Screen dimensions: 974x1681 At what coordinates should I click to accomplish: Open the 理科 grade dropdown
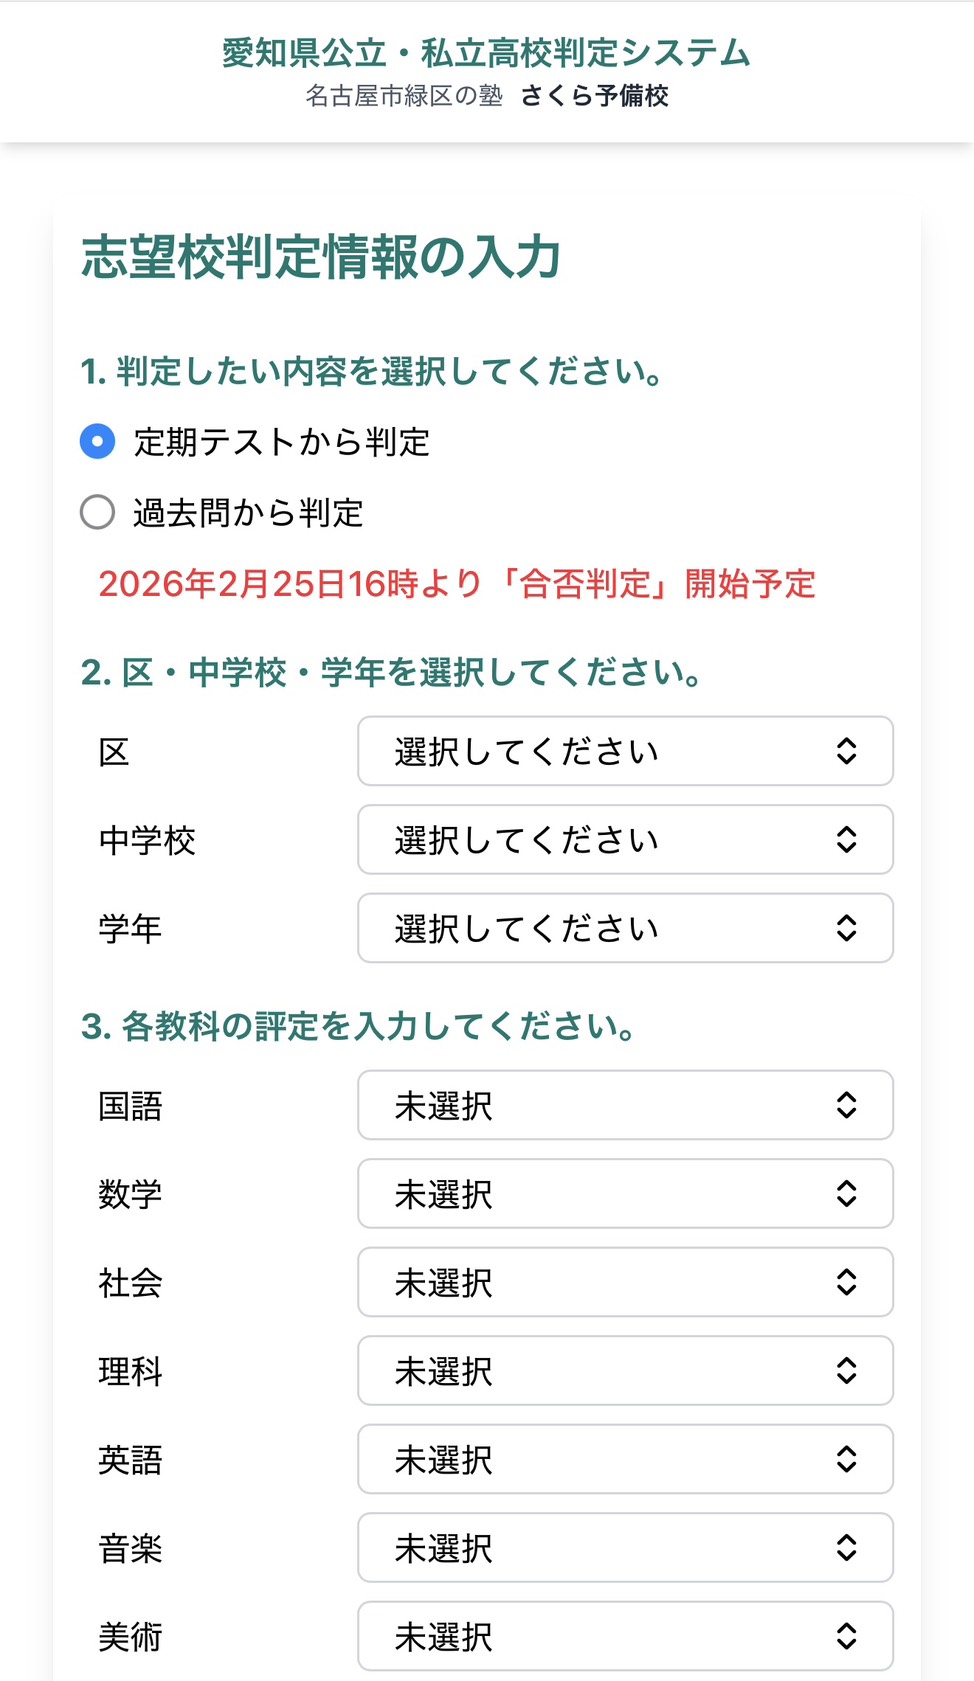(x=624, y=1371)
